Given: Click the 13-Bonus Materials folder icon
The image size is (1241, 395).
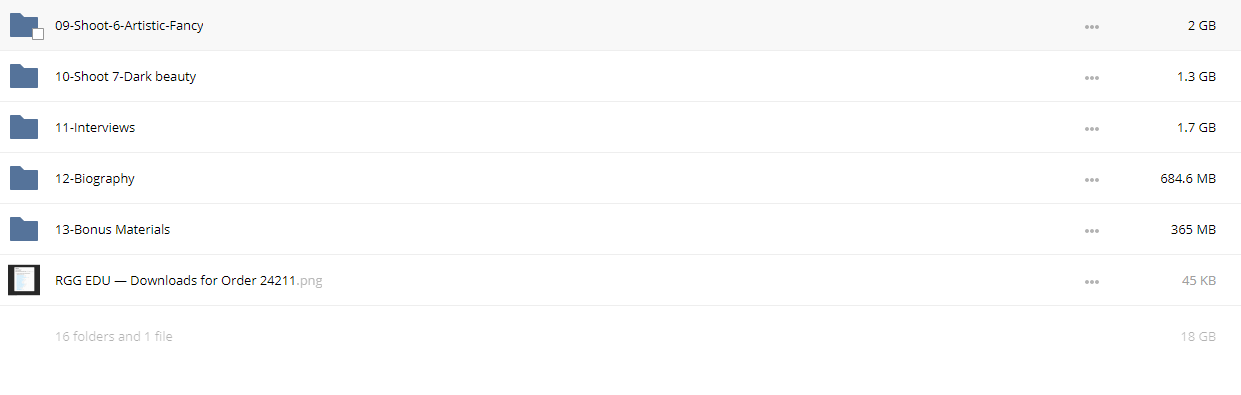Looking at the screenshot, I should point(24,229).
